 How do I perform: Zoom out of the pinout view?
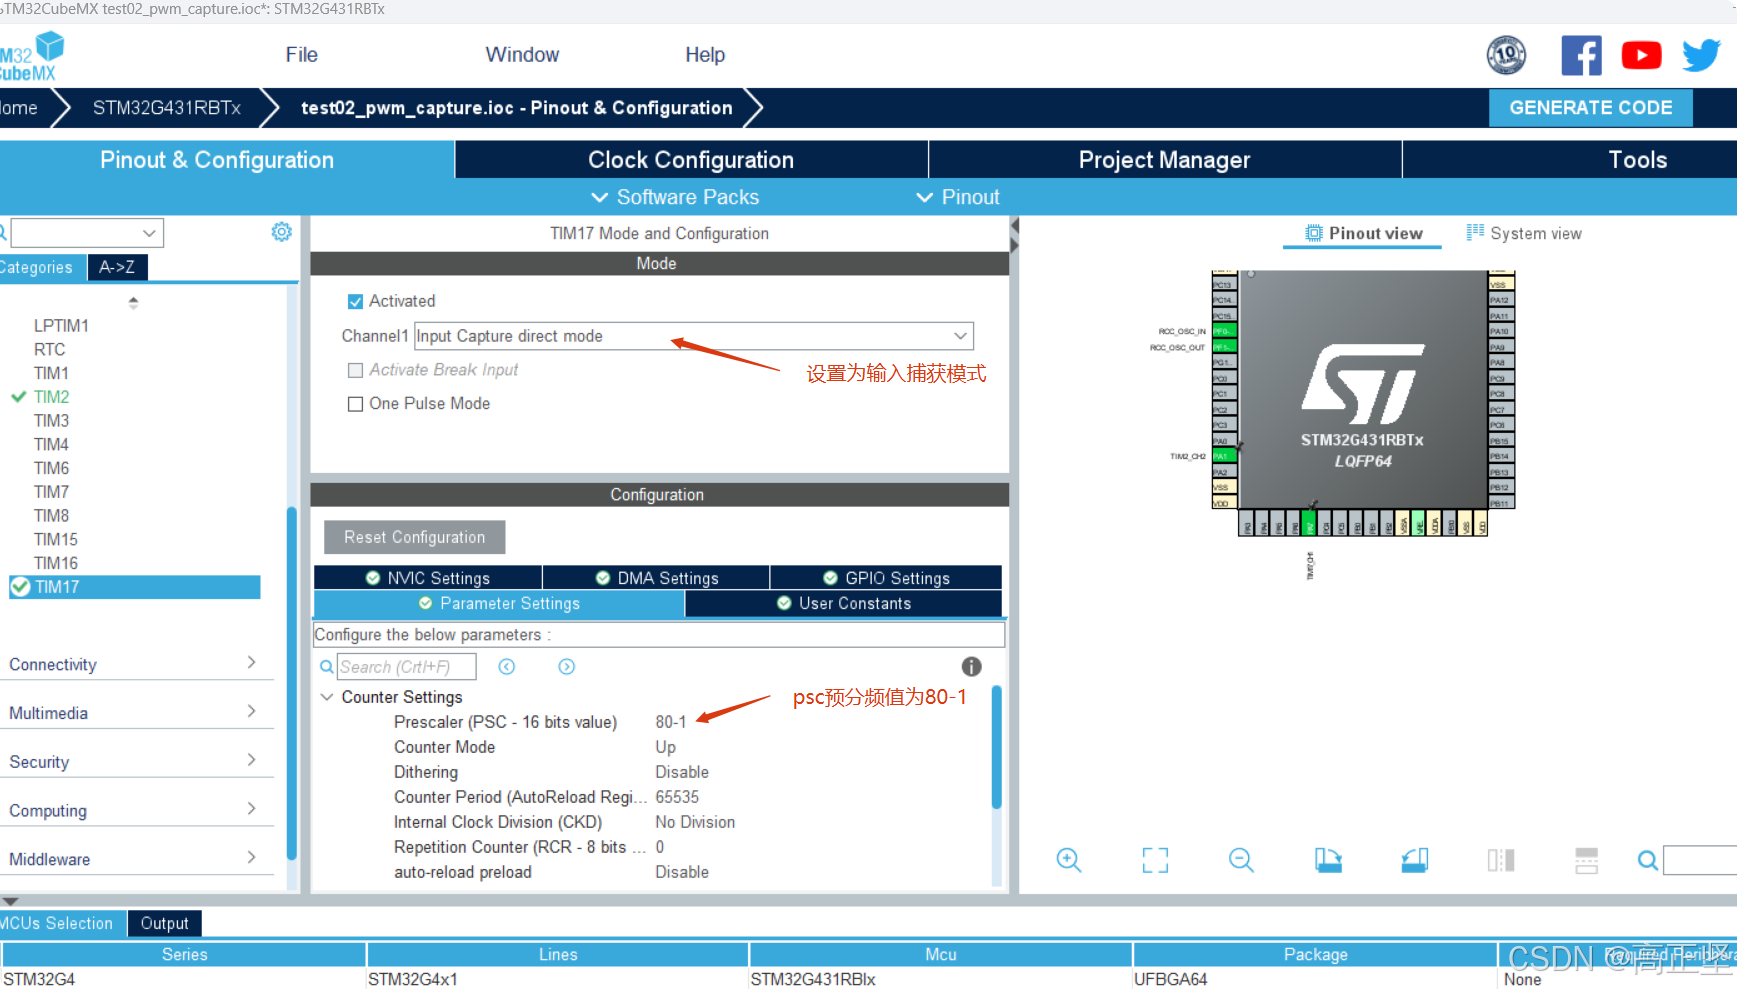(x=1241, y=860)
